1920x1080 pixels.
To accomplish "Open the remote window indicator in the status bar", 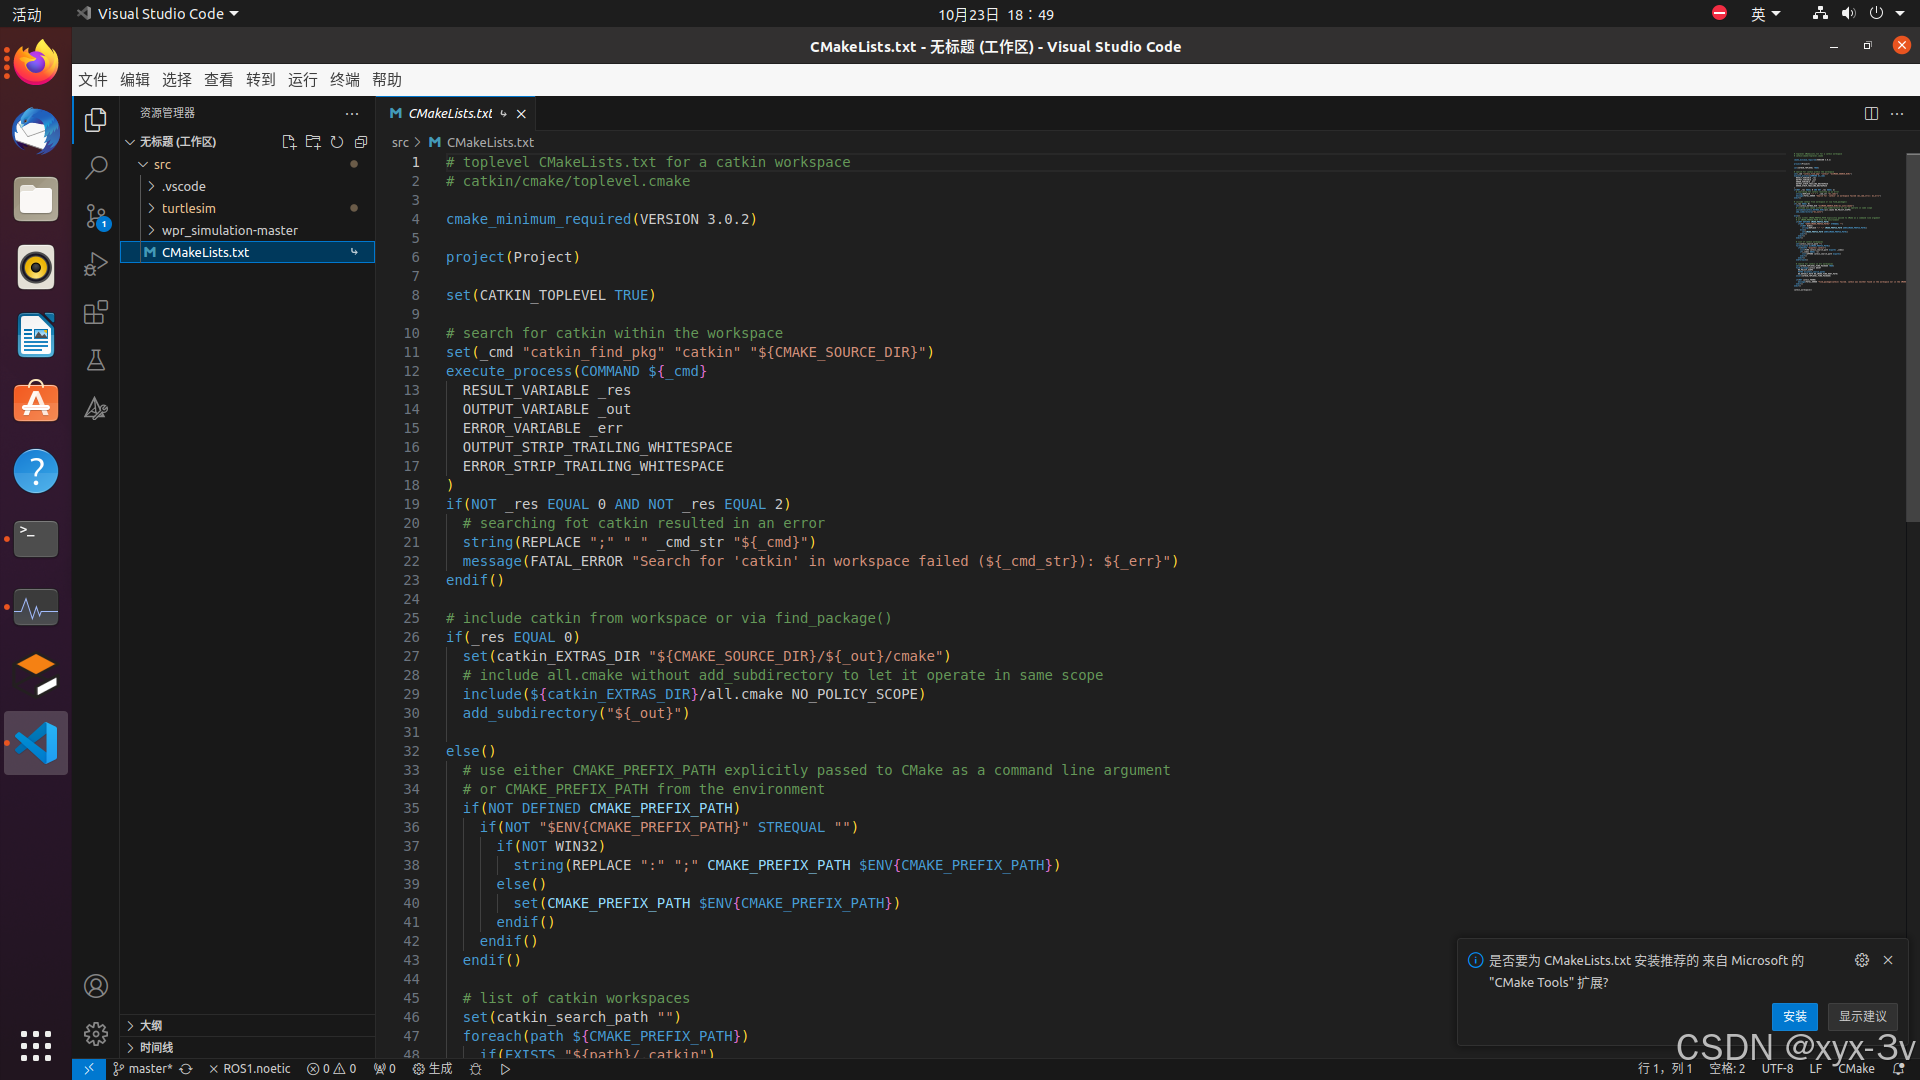I will pyautogui.click(x=88, y=1069).
